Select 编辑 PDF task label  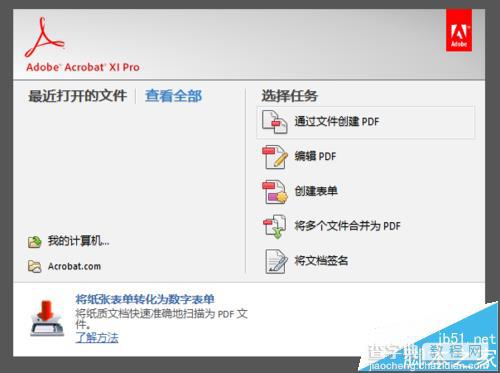coord(315,156)
